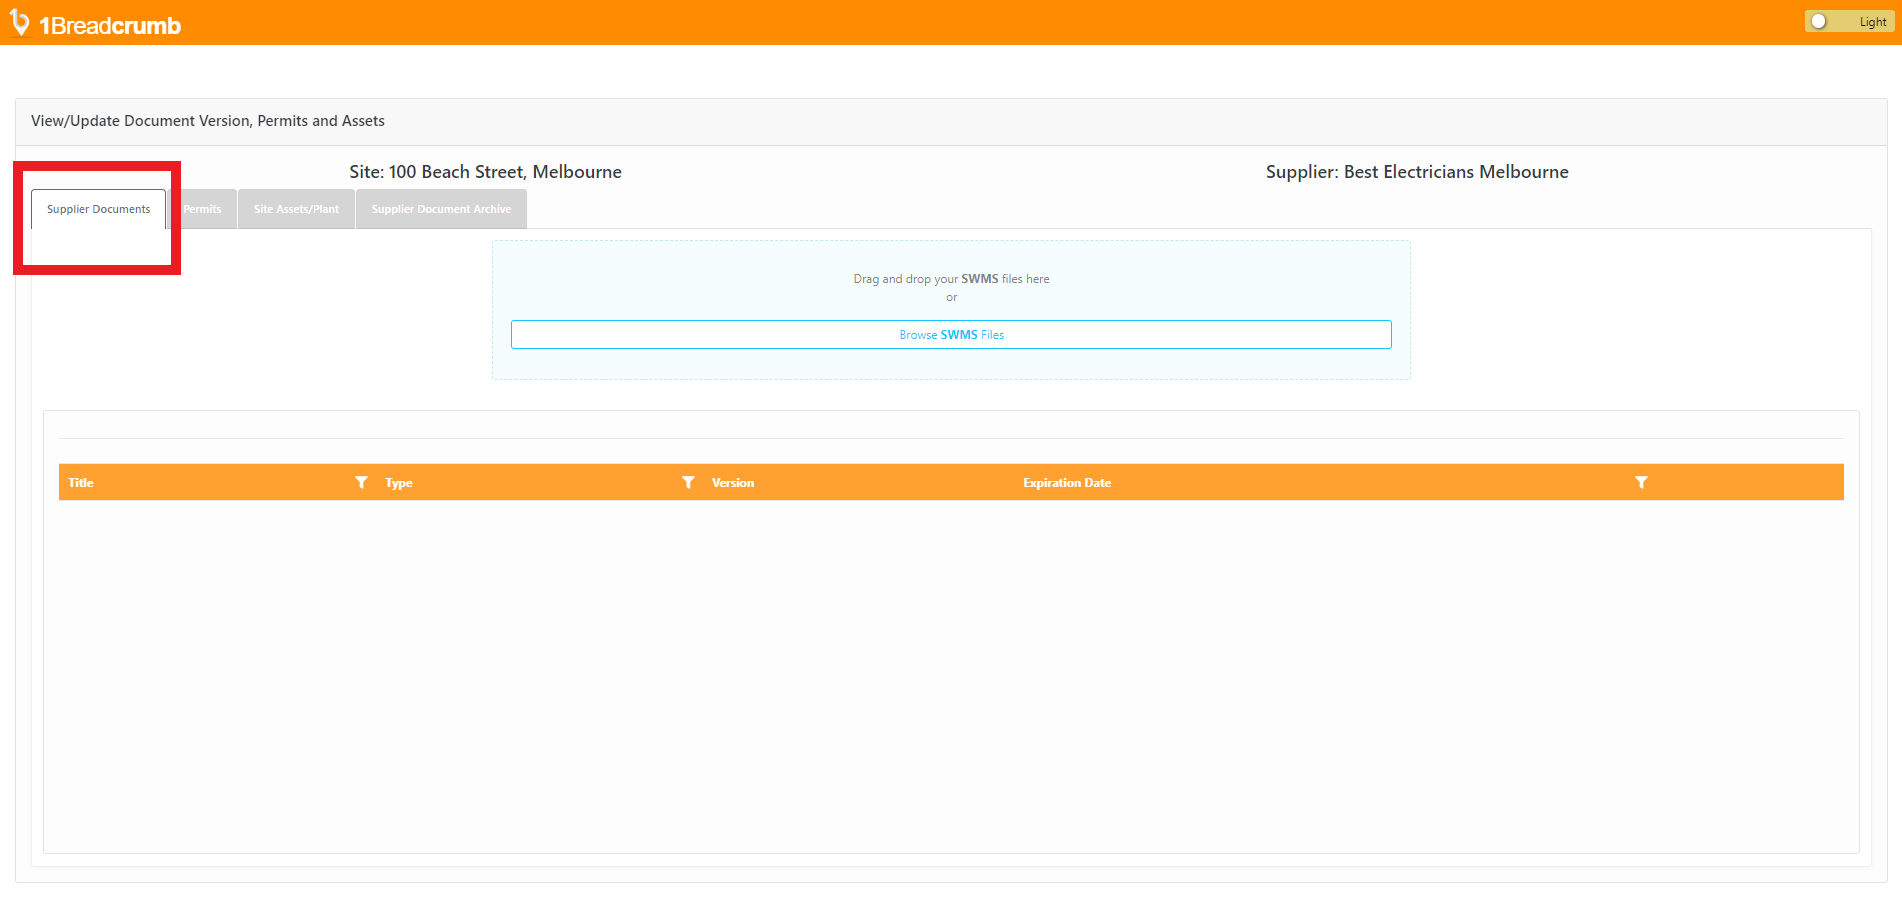Viewport: 1902px width, 906px height.
Task: Select the Supplier Documents tab
Action: (98, 209)
